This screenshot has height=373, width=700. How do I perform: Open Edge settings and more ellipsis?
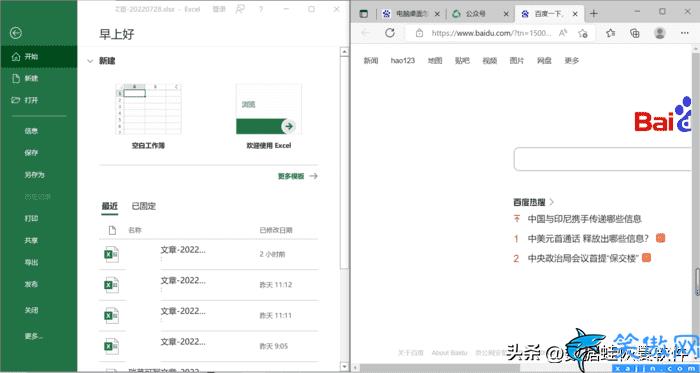(684, 33)
